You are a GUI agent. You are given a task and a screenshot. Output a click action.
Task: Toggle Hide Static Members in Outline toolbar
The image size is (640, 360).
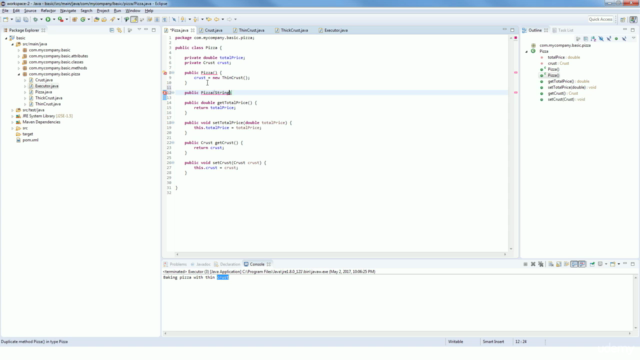pyautogui.click(x=609, y=39)
